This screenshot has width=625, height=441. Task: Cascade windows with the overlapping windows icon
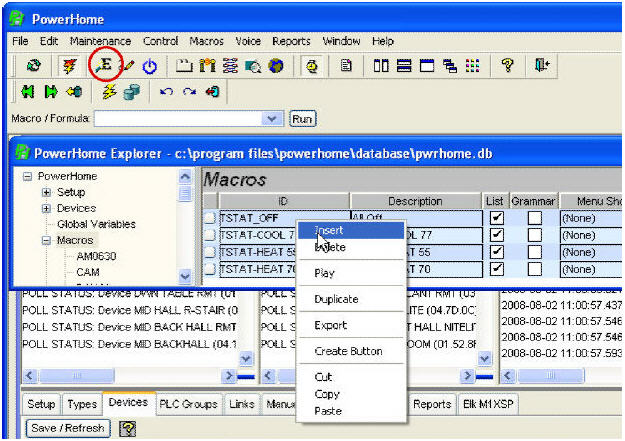(450, 65)
